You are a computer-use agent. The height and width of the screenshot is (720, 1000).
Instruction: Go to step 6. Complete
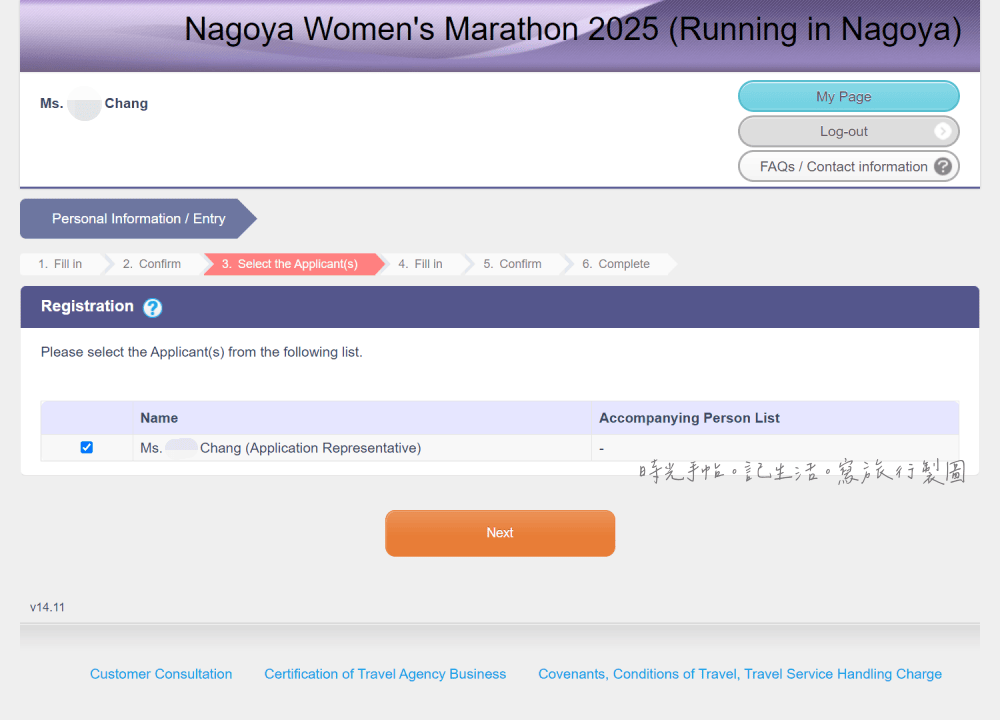coord(616,264)
